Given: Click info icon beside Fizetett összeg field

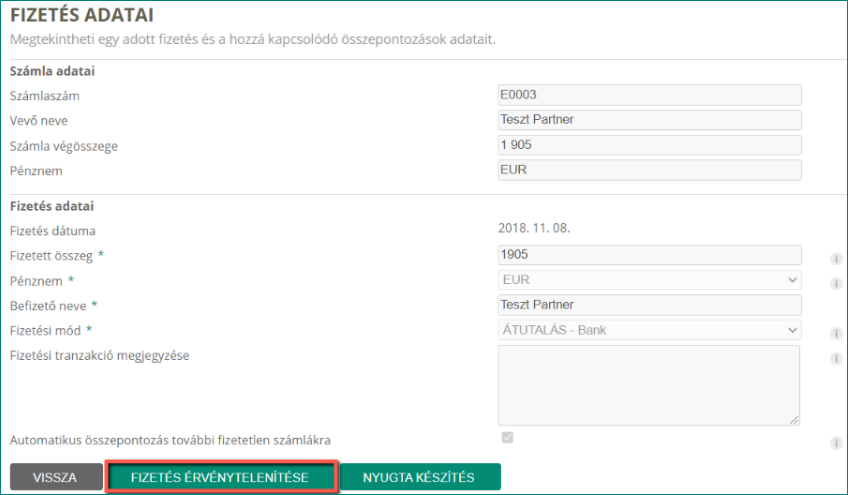Looking at the screenshot, I should (836, 259).
